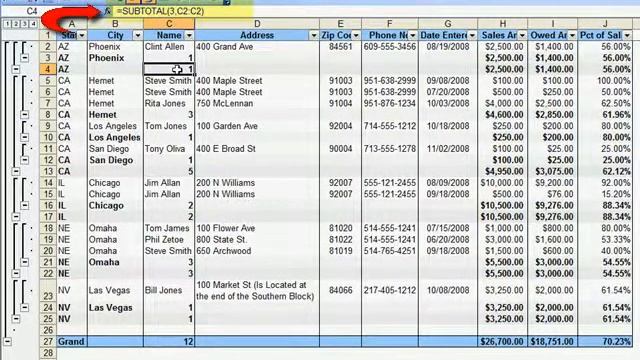This screenshot has width=640, height=360.
Task: Select column F header
Action: 390,24
